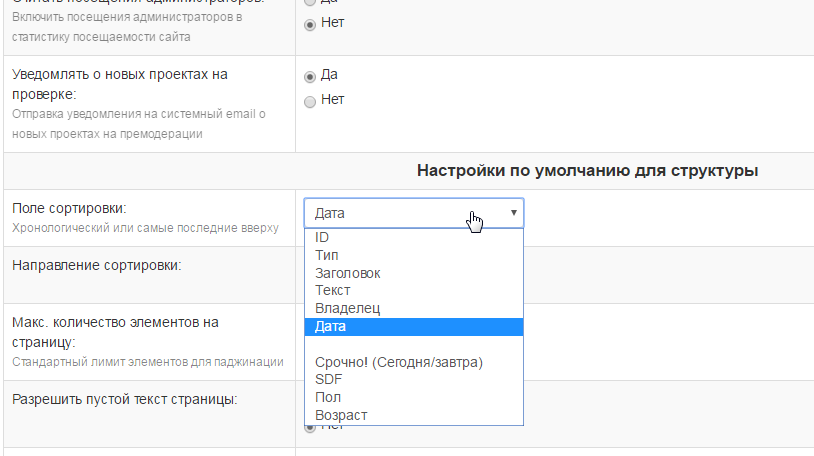Choose 'Тип' in the sort field list
This screenshot has width=814, height=456.
point(414,255)
